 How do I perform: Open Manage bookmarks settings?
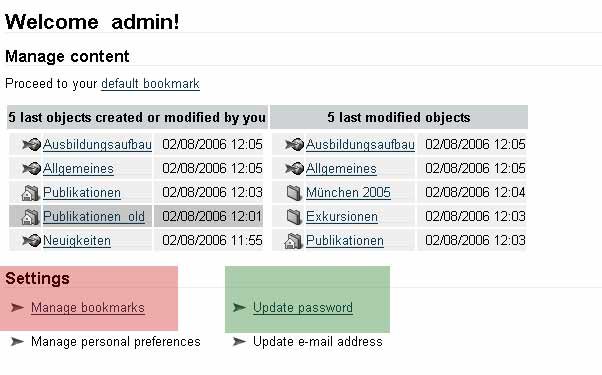88,307
